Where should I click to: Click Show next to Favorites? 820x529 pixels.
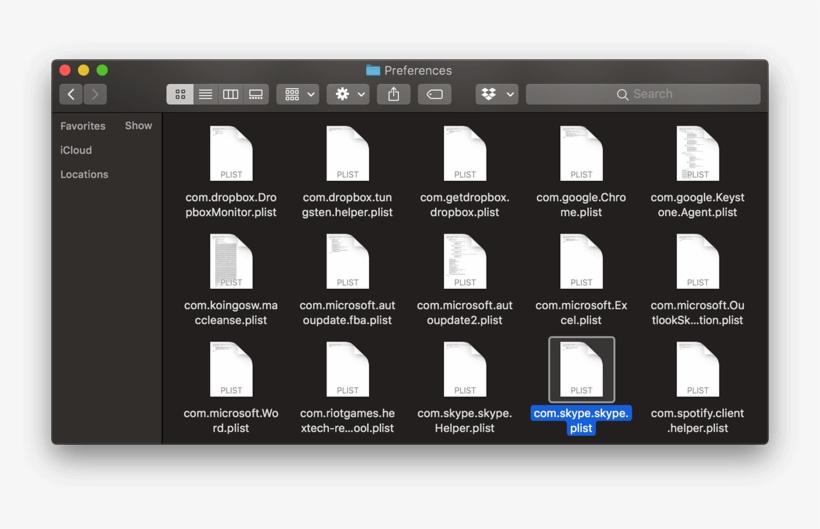tap(139, 125)
